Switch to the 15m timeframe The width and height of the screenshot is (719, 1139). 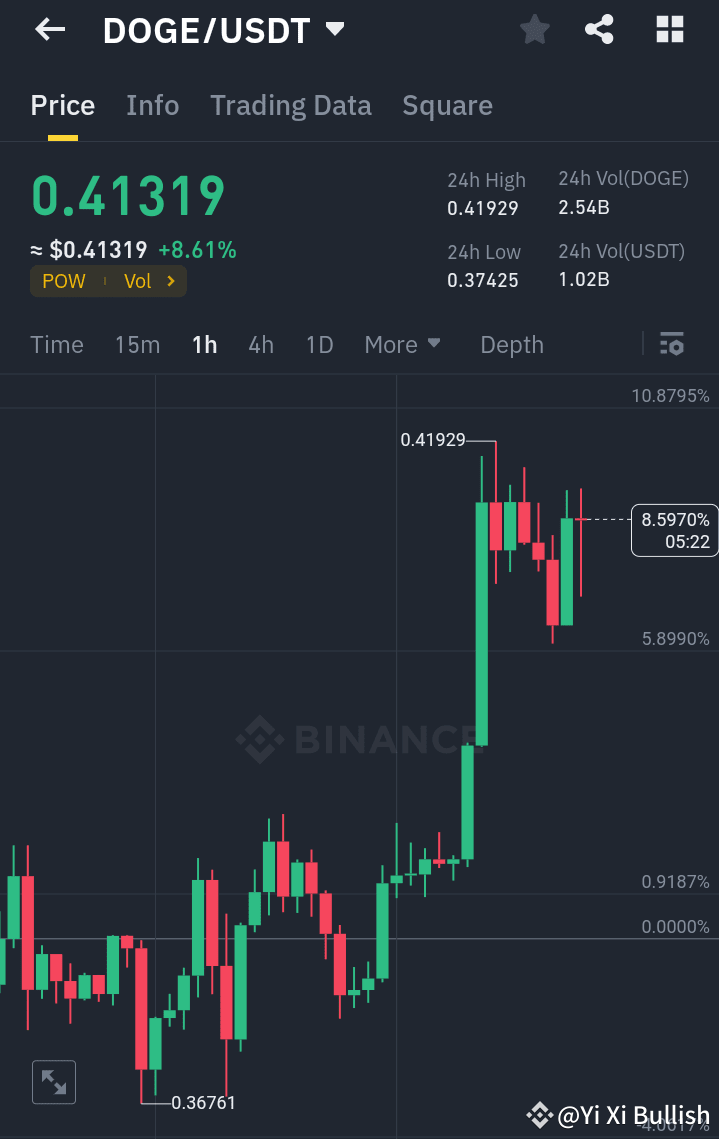[x=137, y=344]
